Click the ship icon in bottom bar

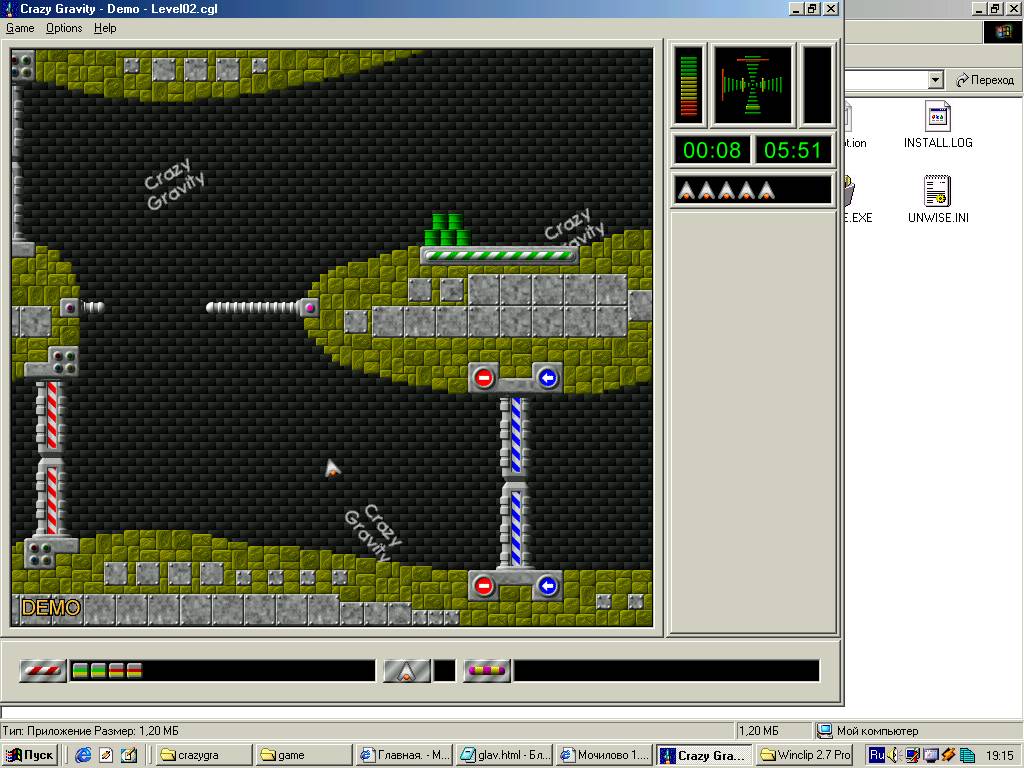pos(407,671)
